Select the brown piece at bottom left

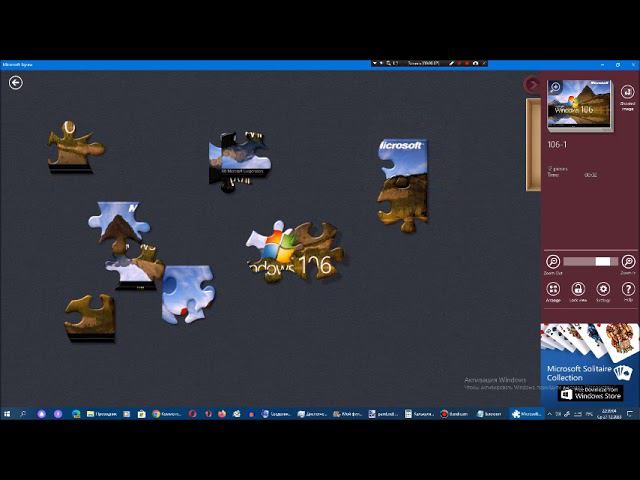90,318
